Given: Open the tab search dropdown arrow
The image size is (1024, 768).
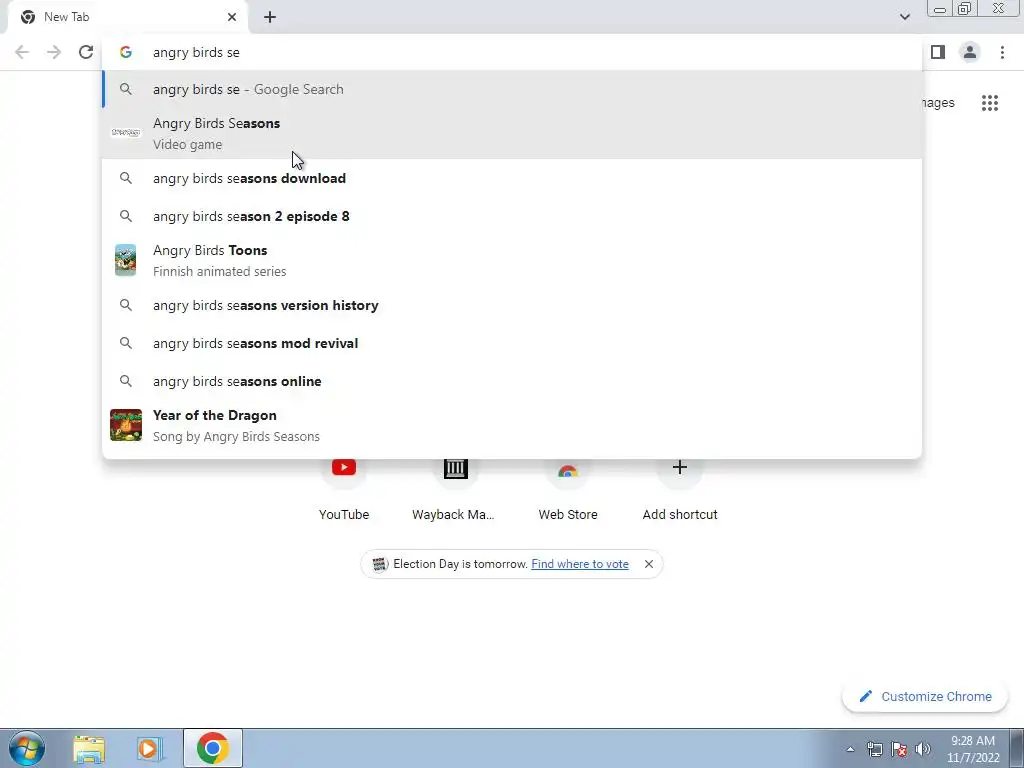Looking at the screenshot, I should point(904,17).
